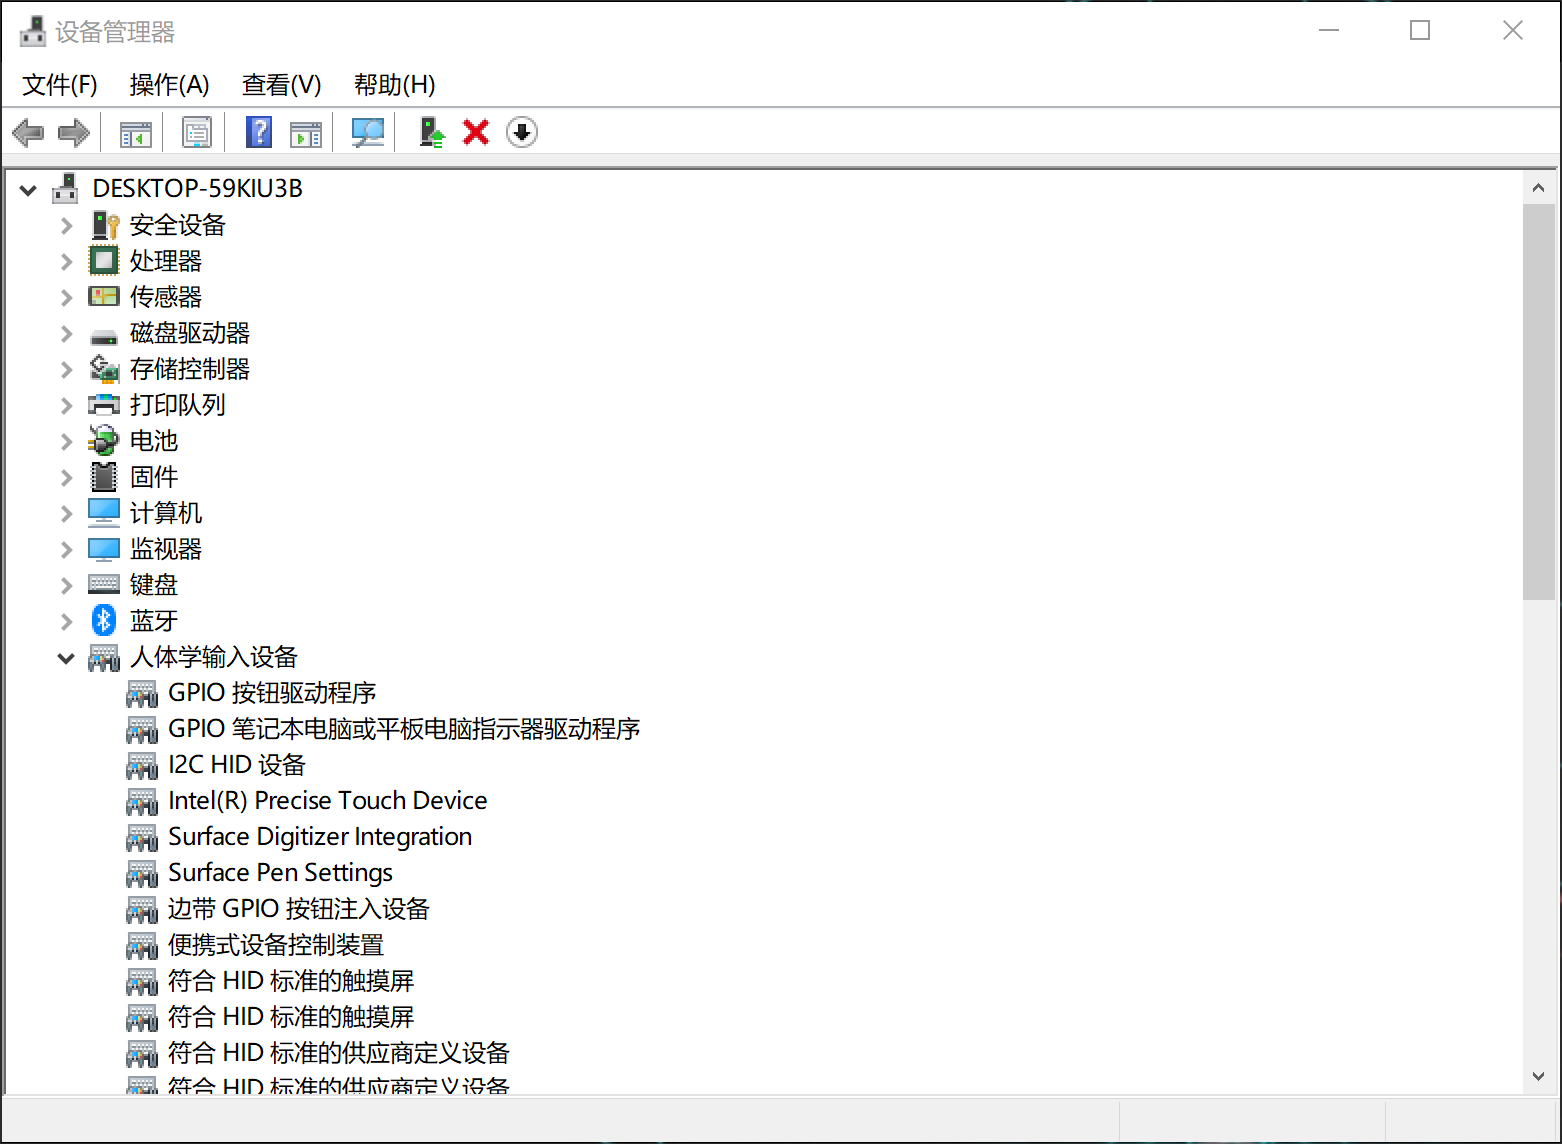Image resolution: width=1562 pixels, height=1144 pixels.
Task: Select the I2C HID 设备 entry
Action: [237, 765]
